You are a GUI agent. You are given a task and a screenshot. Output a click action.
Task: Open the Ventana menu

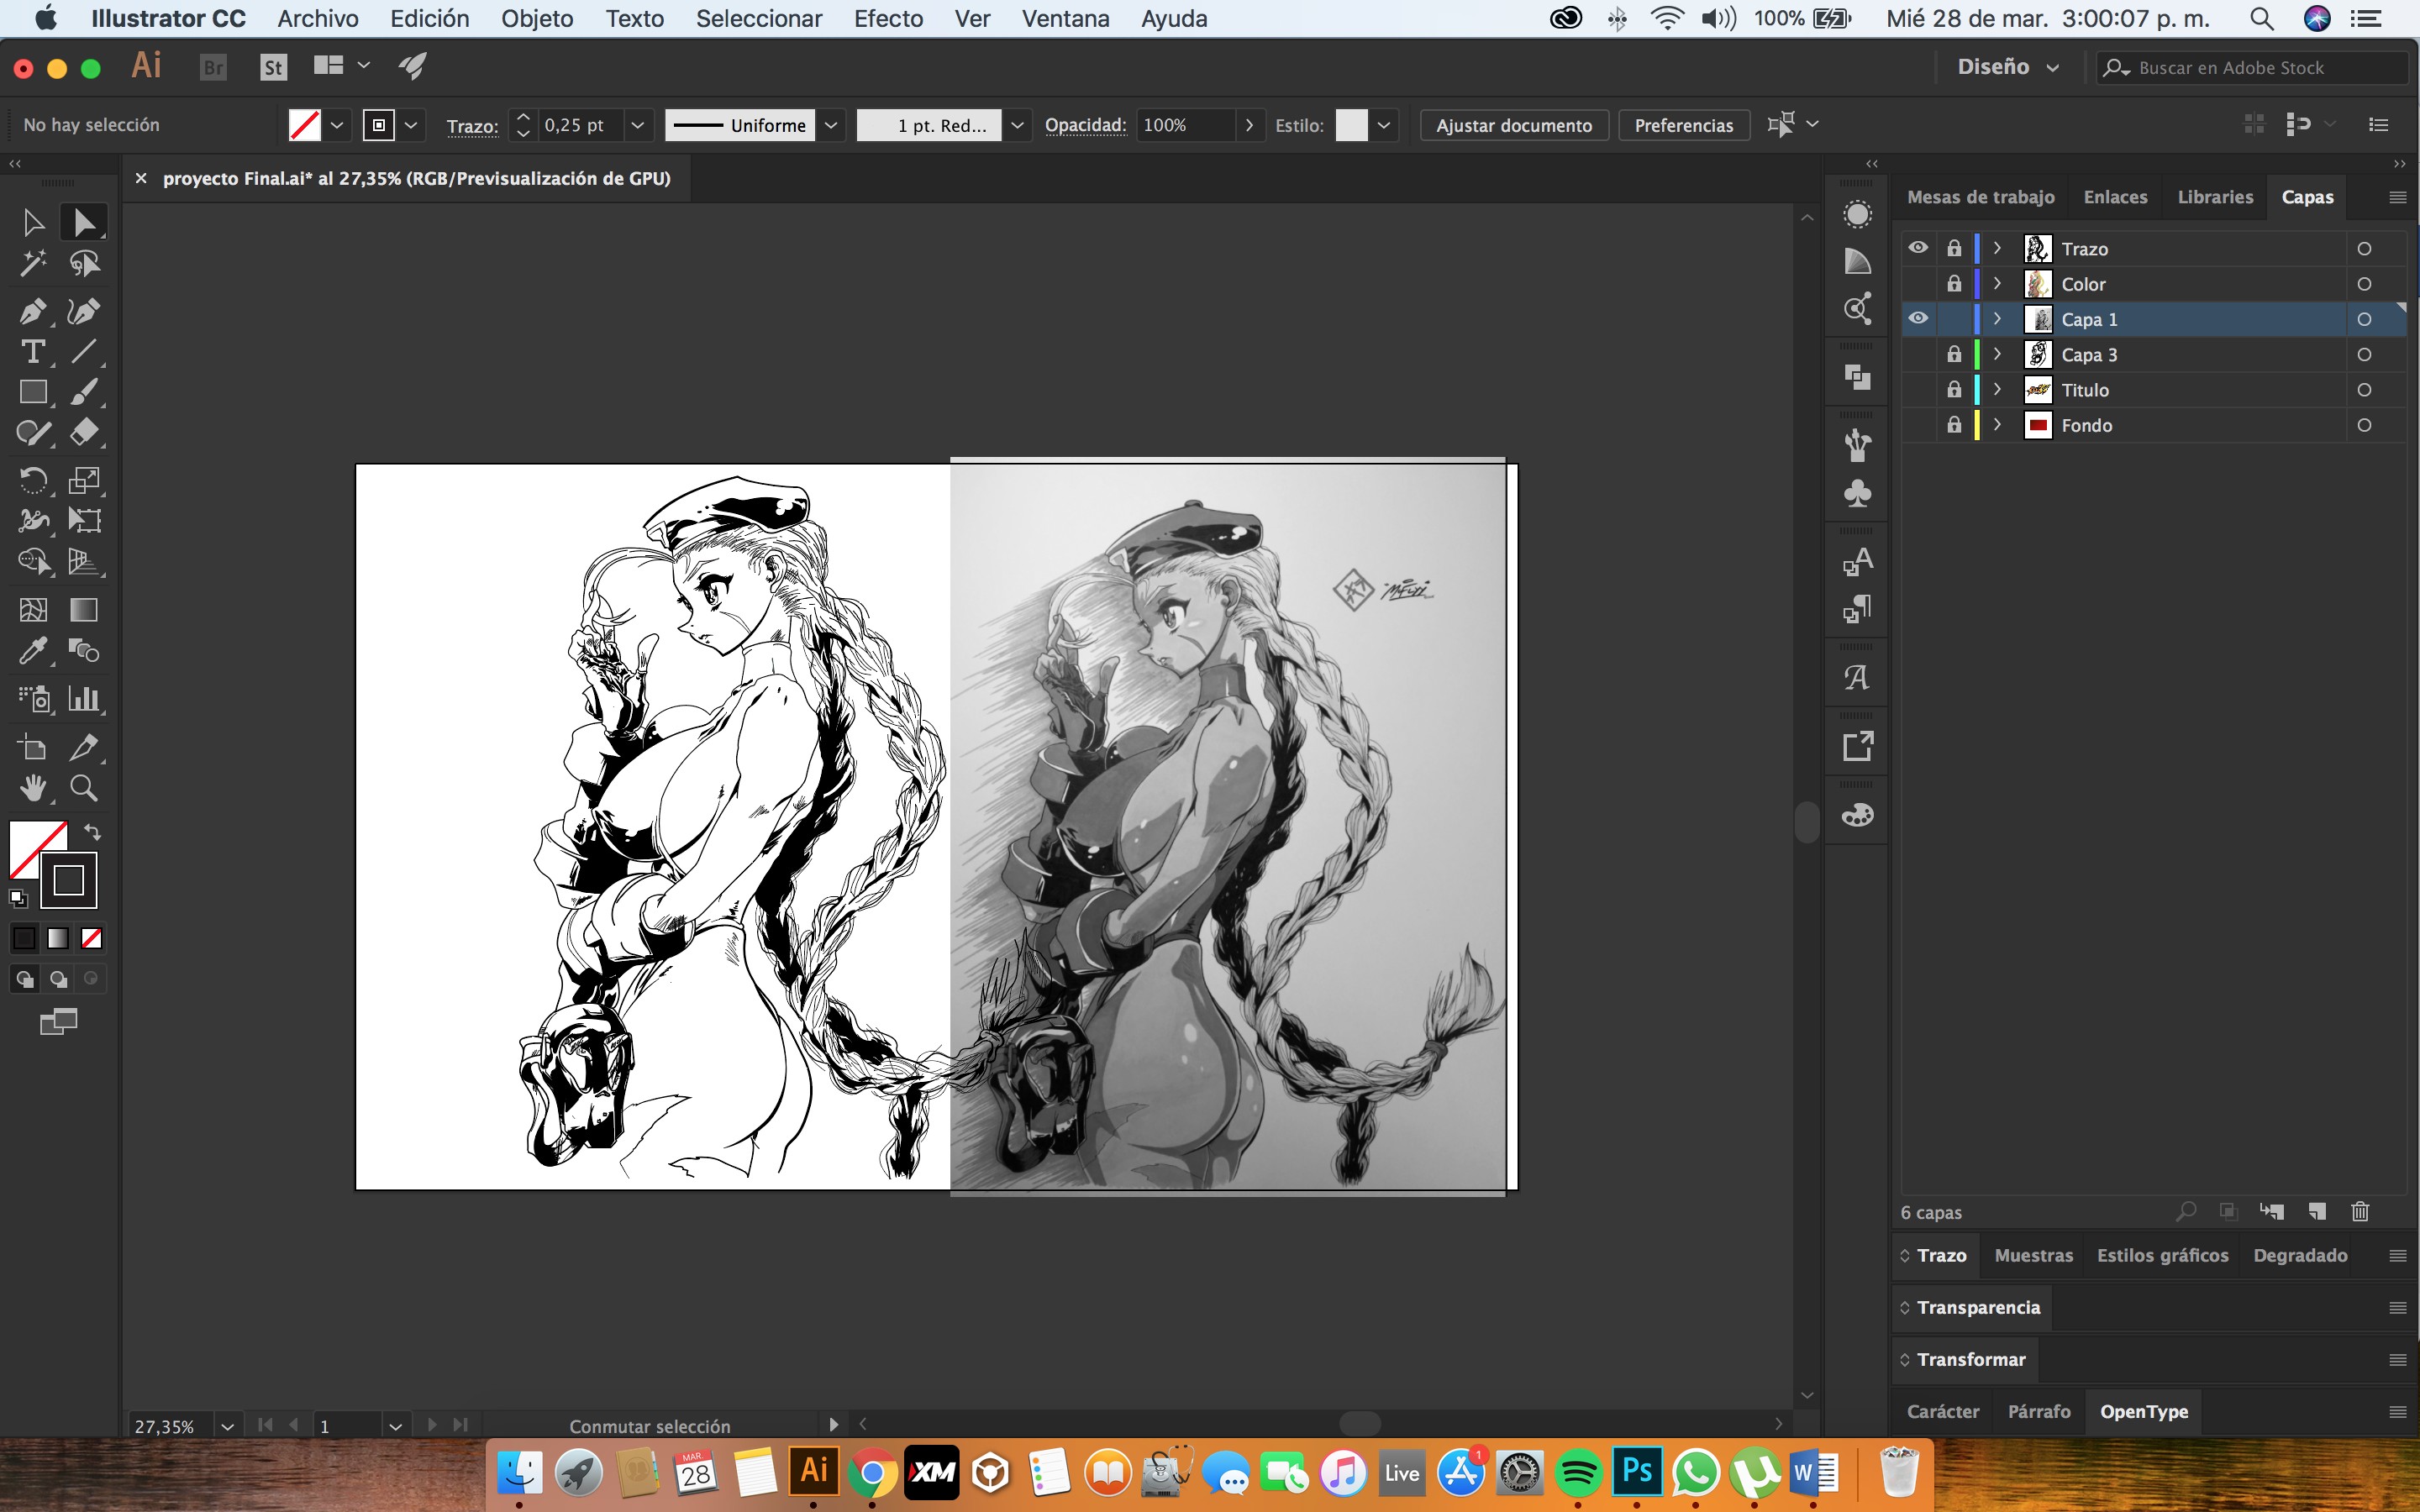[x=1065, y=18]
